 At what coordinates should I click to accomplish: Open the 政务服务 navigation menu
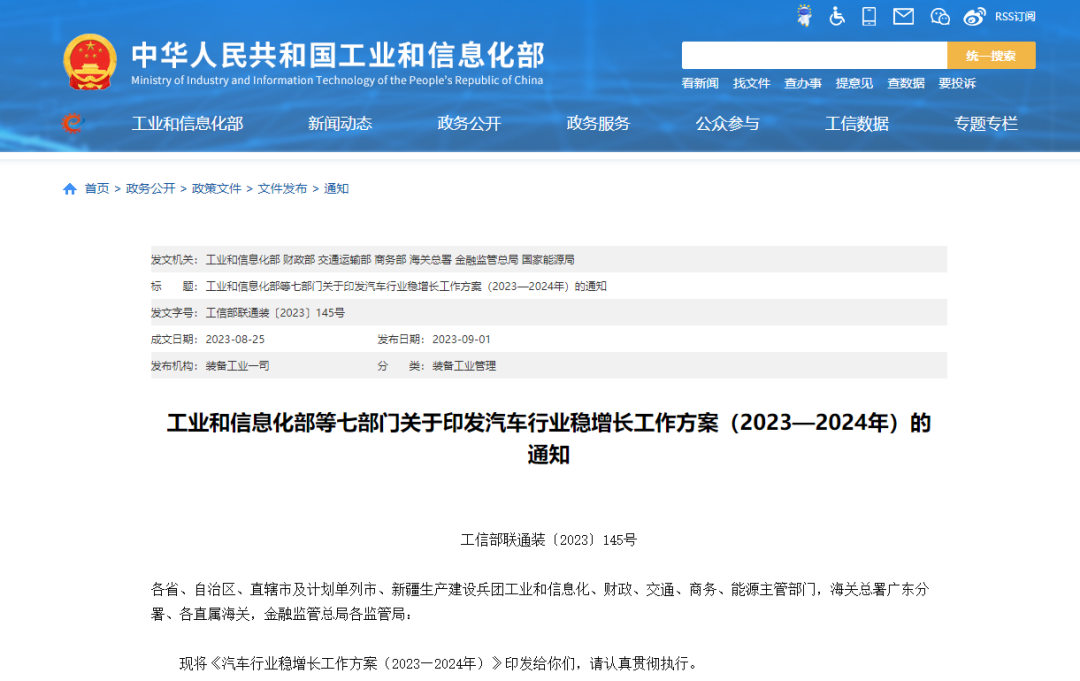tap(598, 124)
